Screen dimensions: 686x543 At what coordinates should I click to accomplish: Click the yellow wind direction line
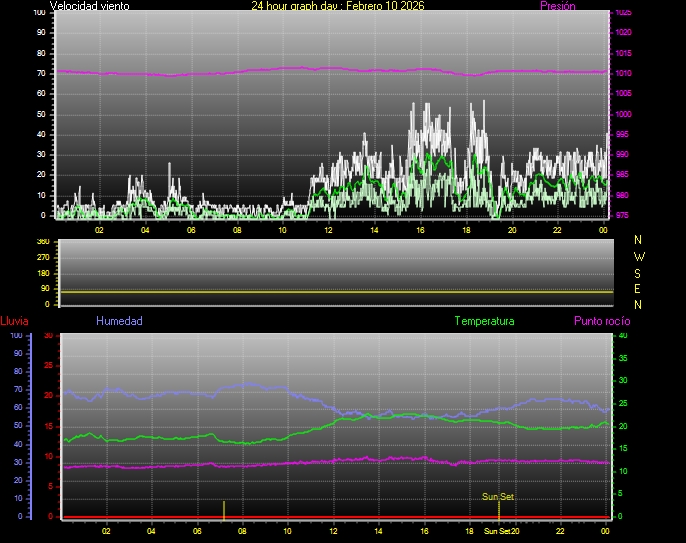point(330,292)
